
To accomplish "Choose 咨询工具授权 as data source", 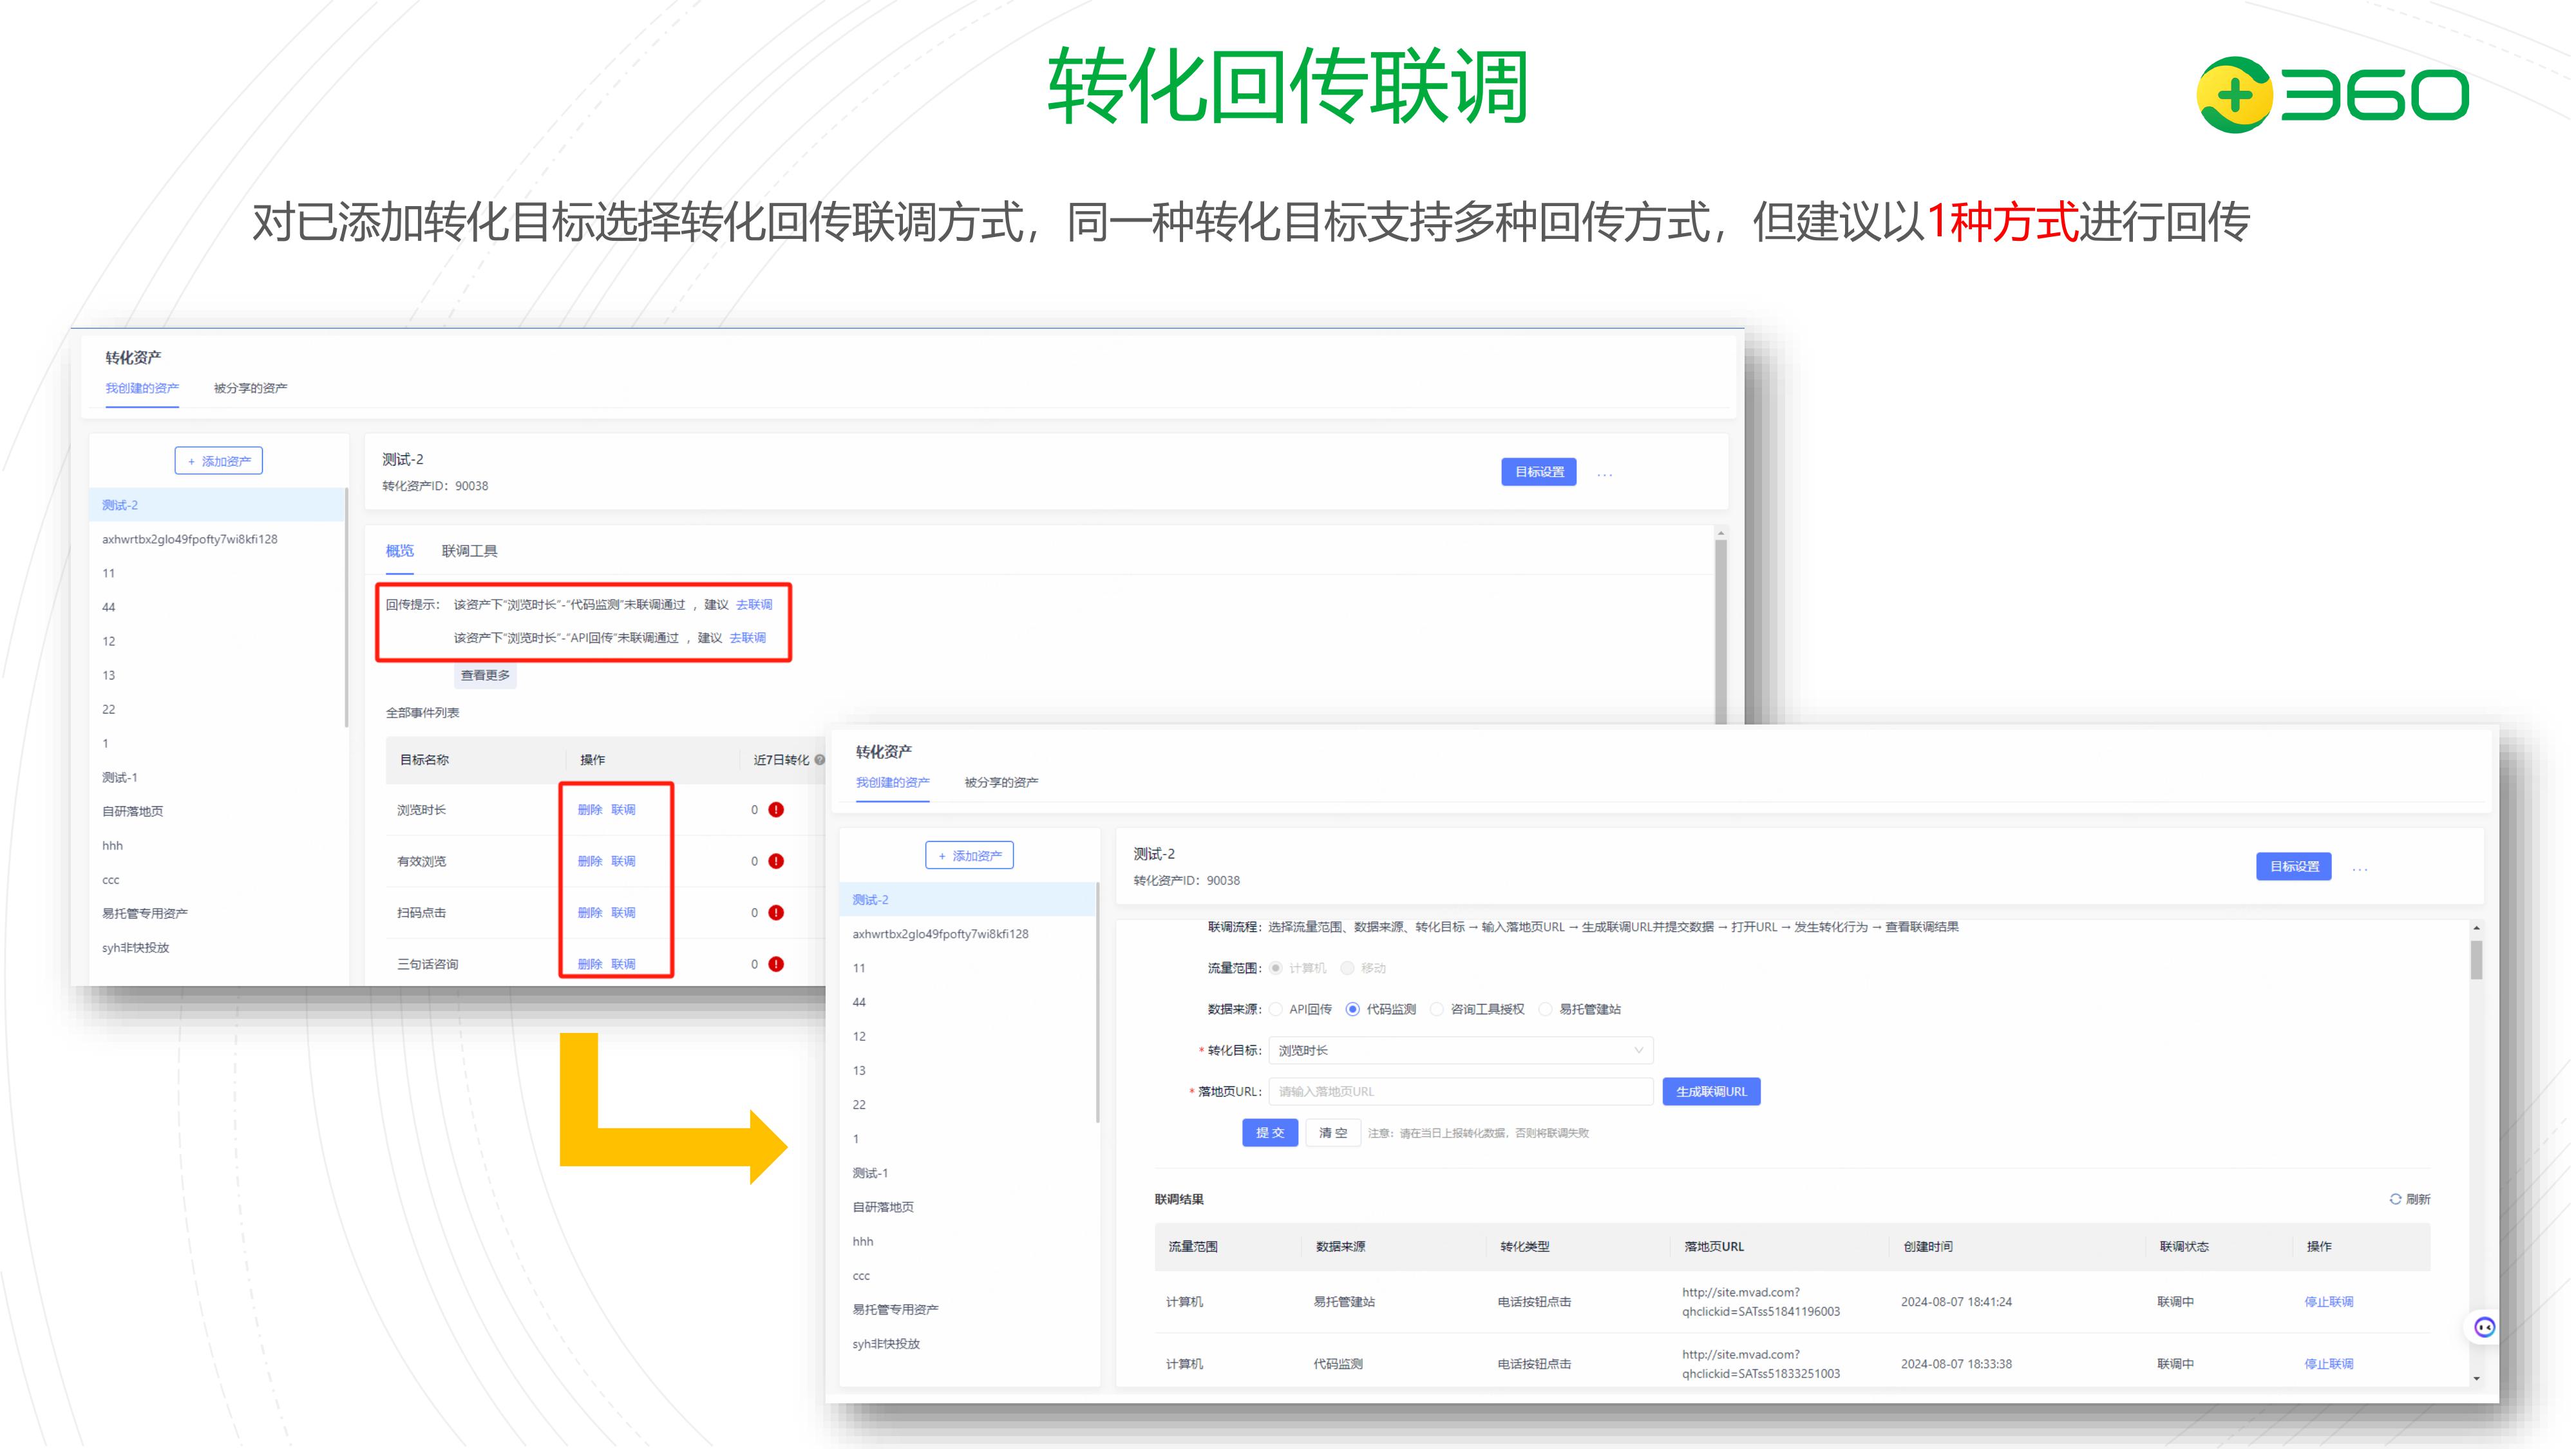I will 1437,1009.
